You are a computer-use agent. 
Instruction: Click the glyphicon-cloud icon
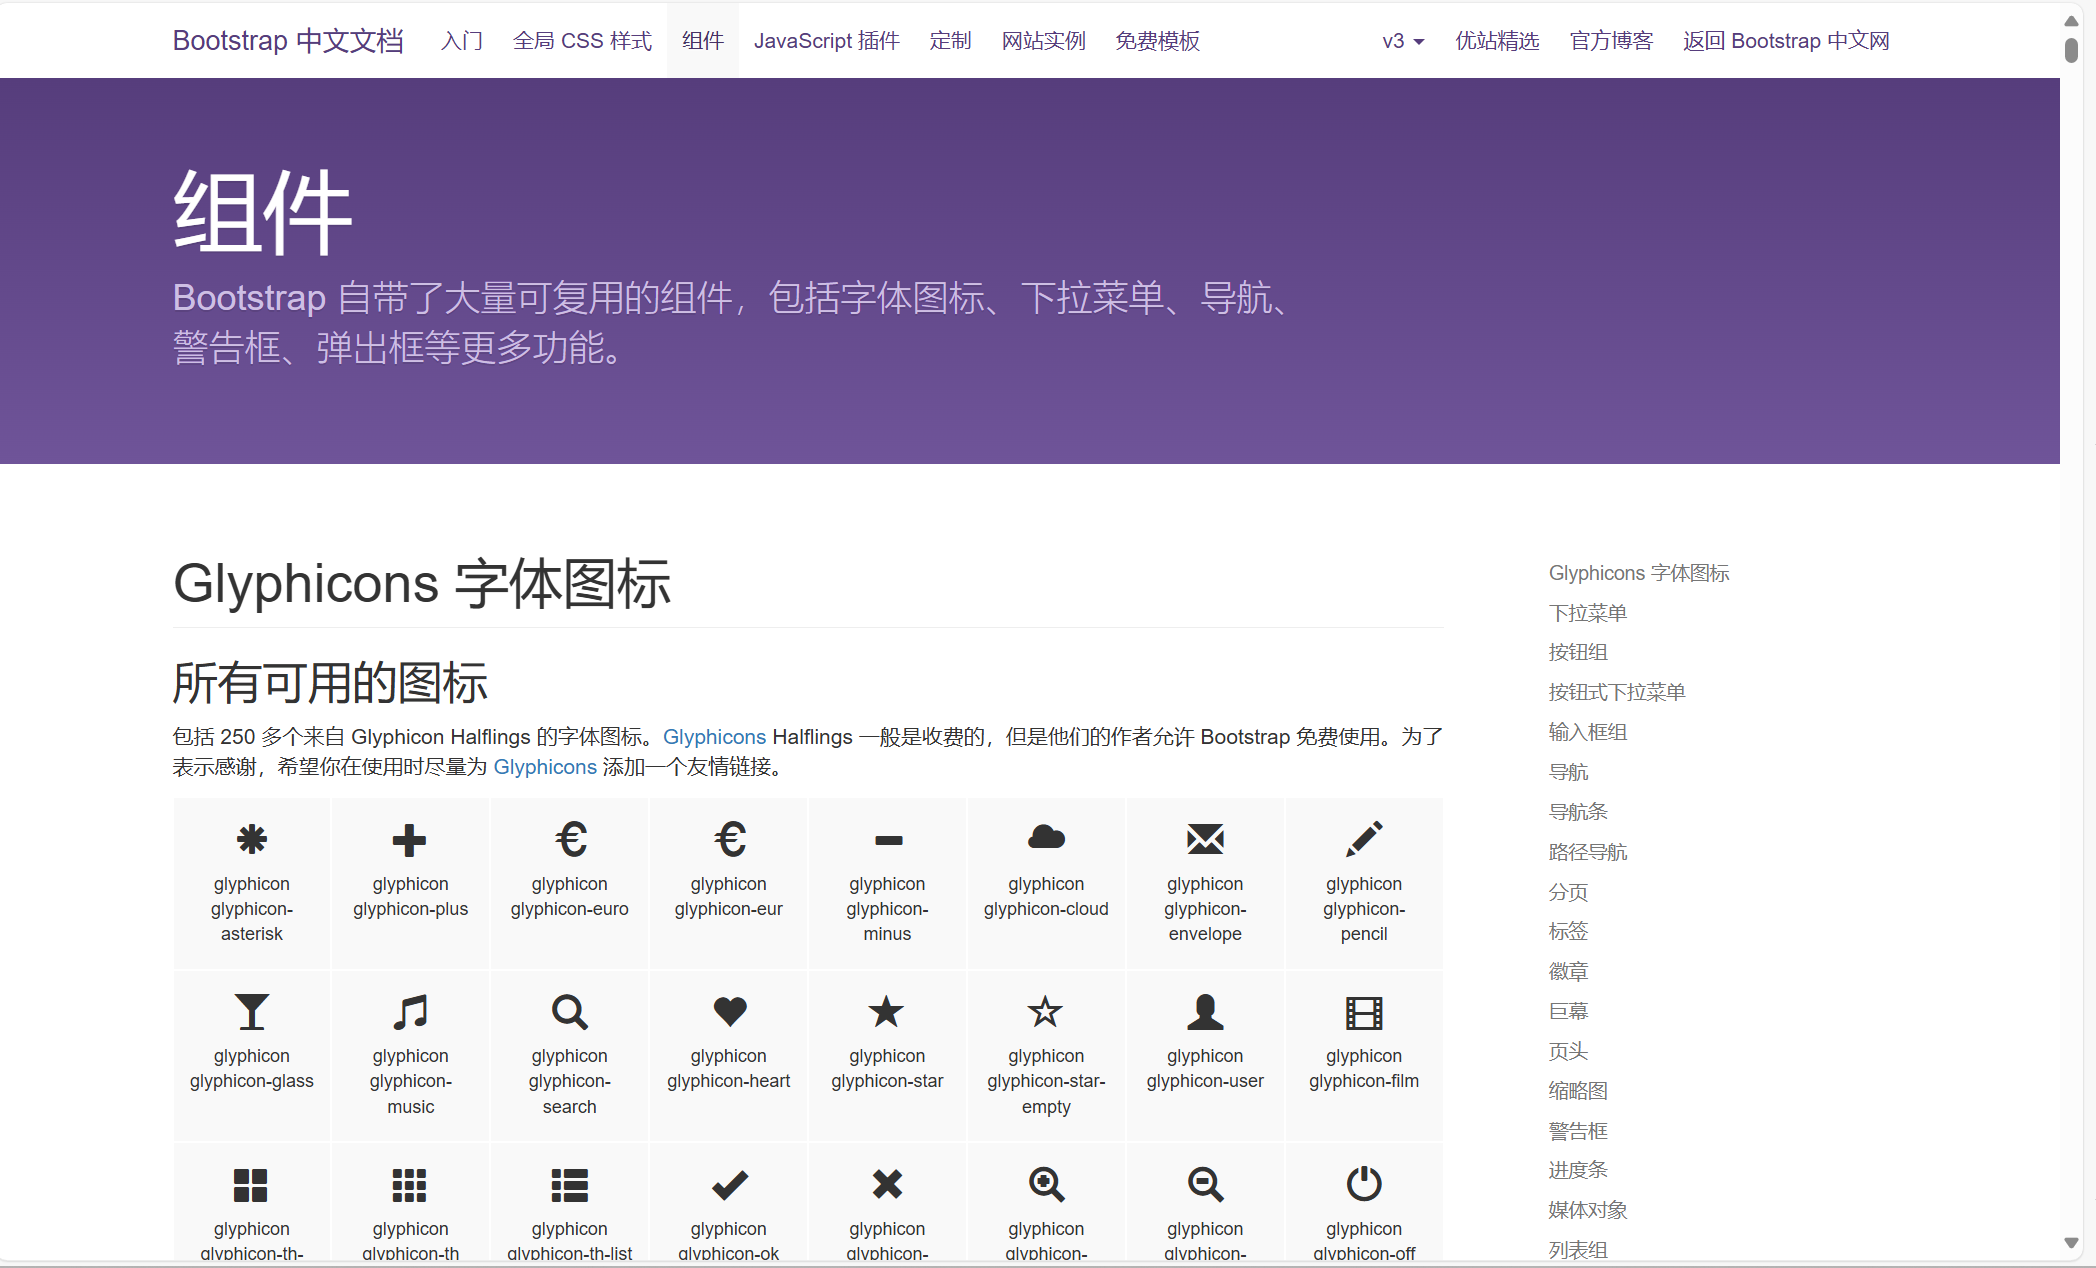(1046, 837)
